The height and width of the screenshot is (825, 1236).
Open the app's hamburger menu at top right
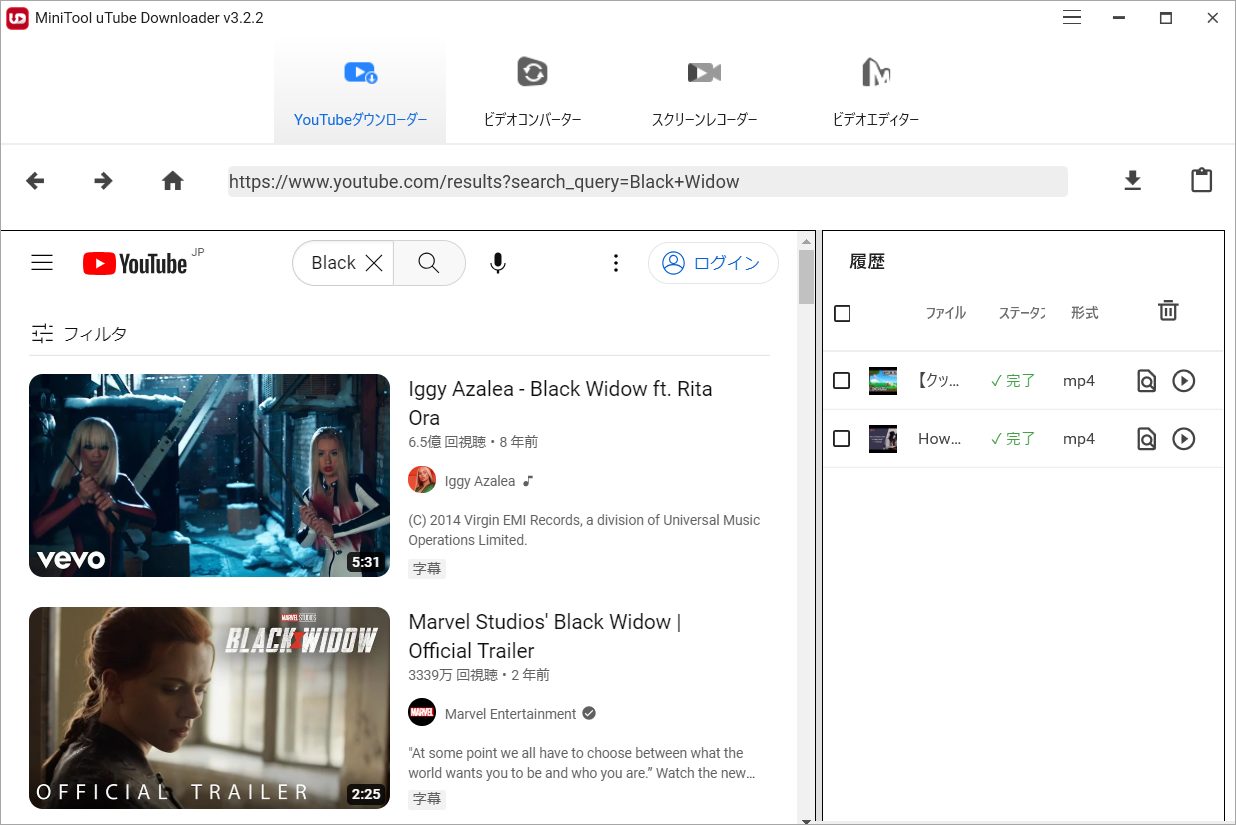coord(1071,17)
